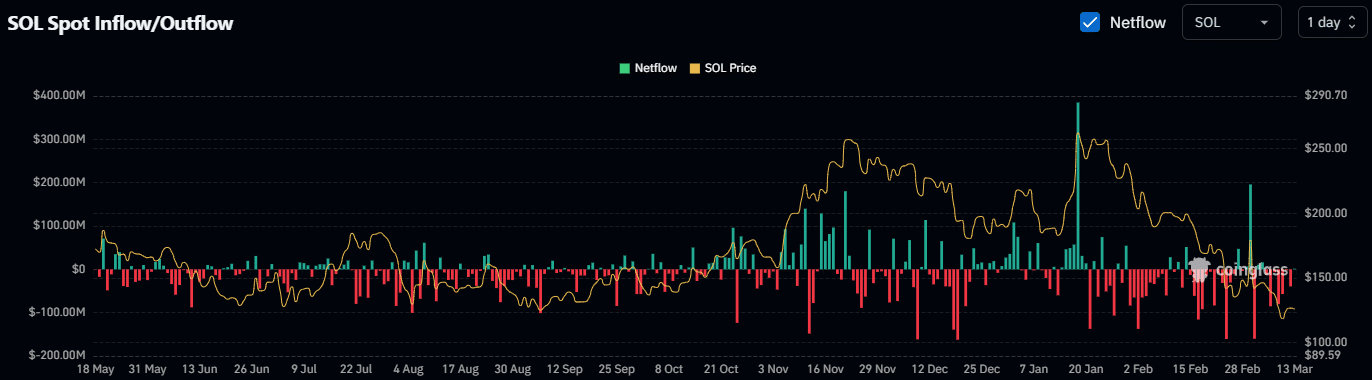Click the green Netflow legend swatch
Screen dimensions: 1372x380
point(624,68)
